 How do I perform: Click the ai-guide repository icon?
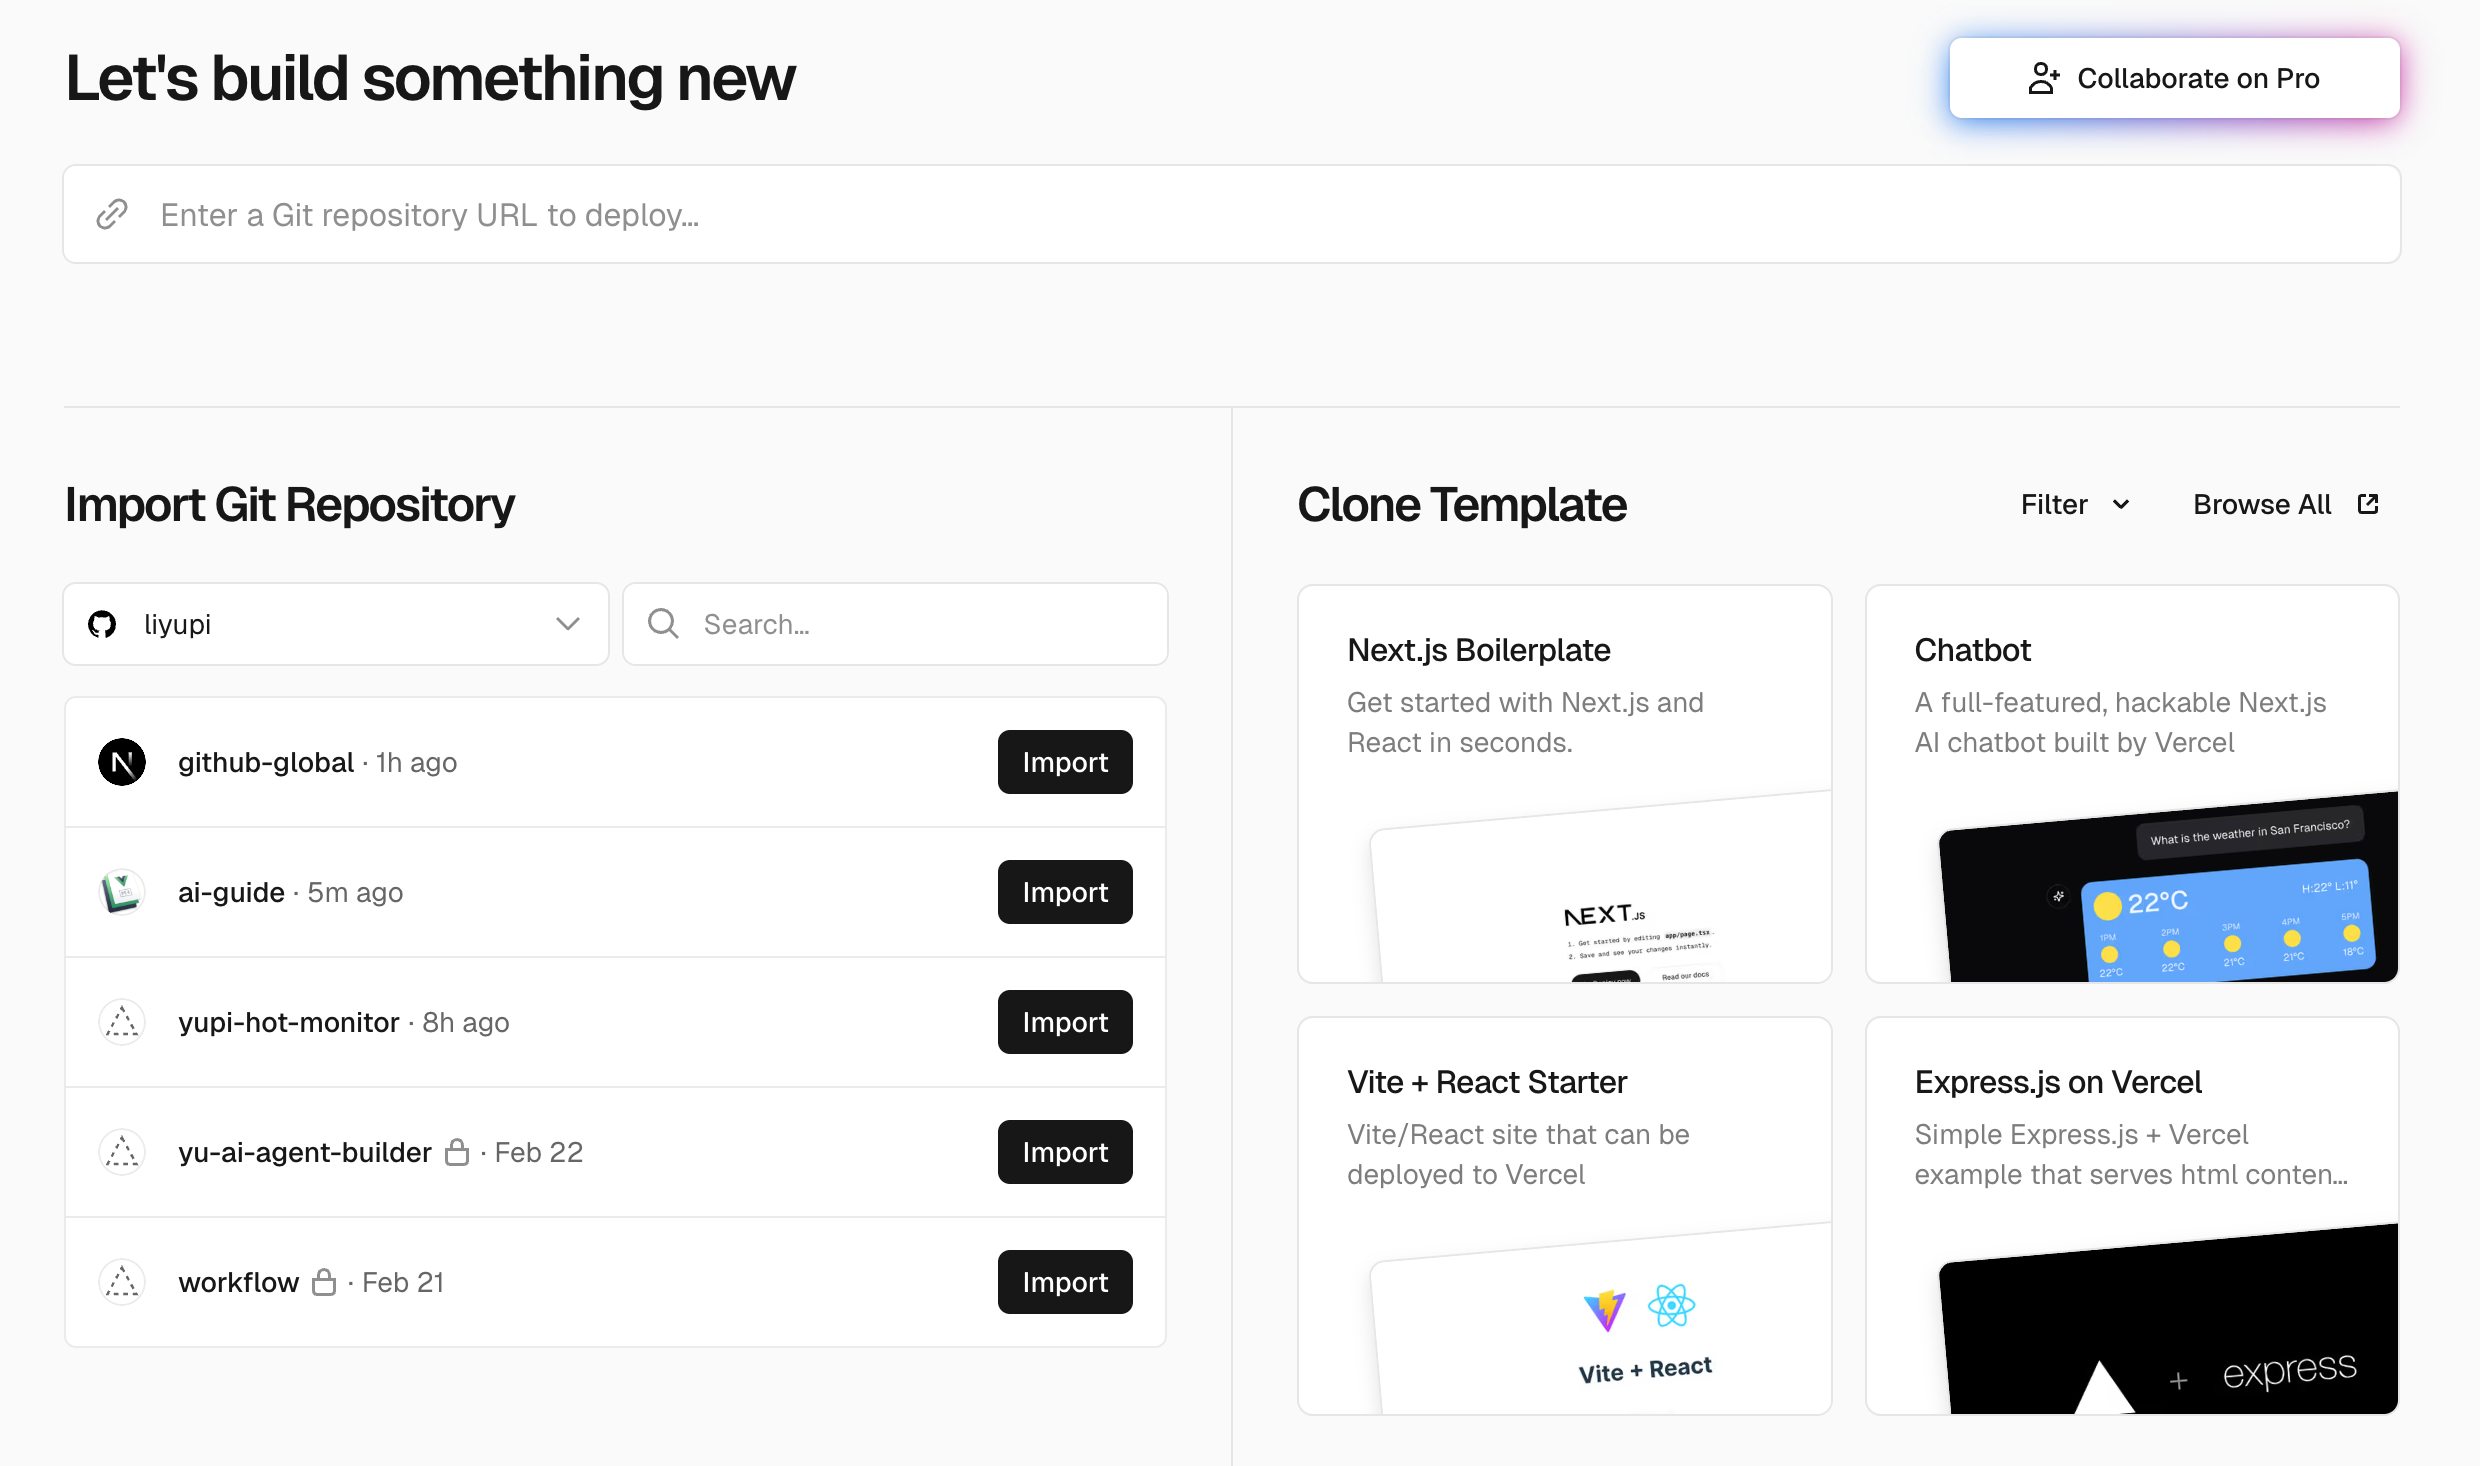[122, 892]
